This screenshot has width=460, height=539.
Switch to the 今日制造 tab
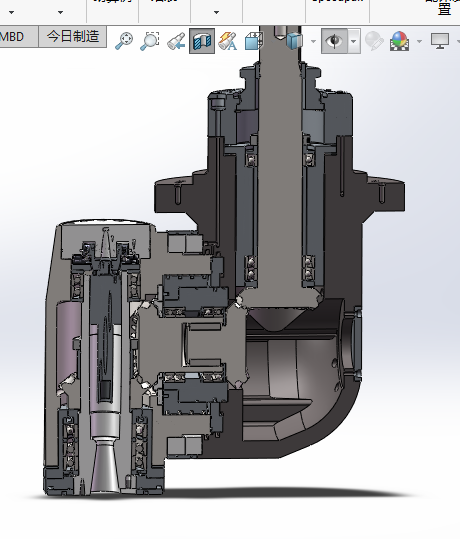coord(73,36)
